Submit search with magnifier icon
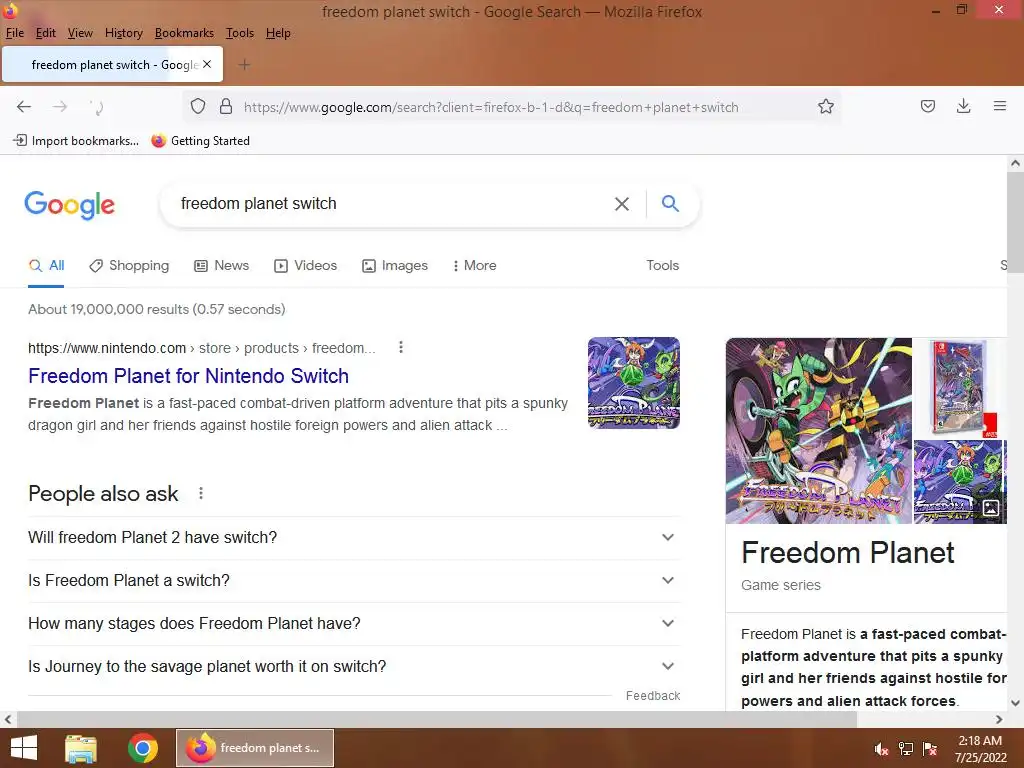 [670, 203]
